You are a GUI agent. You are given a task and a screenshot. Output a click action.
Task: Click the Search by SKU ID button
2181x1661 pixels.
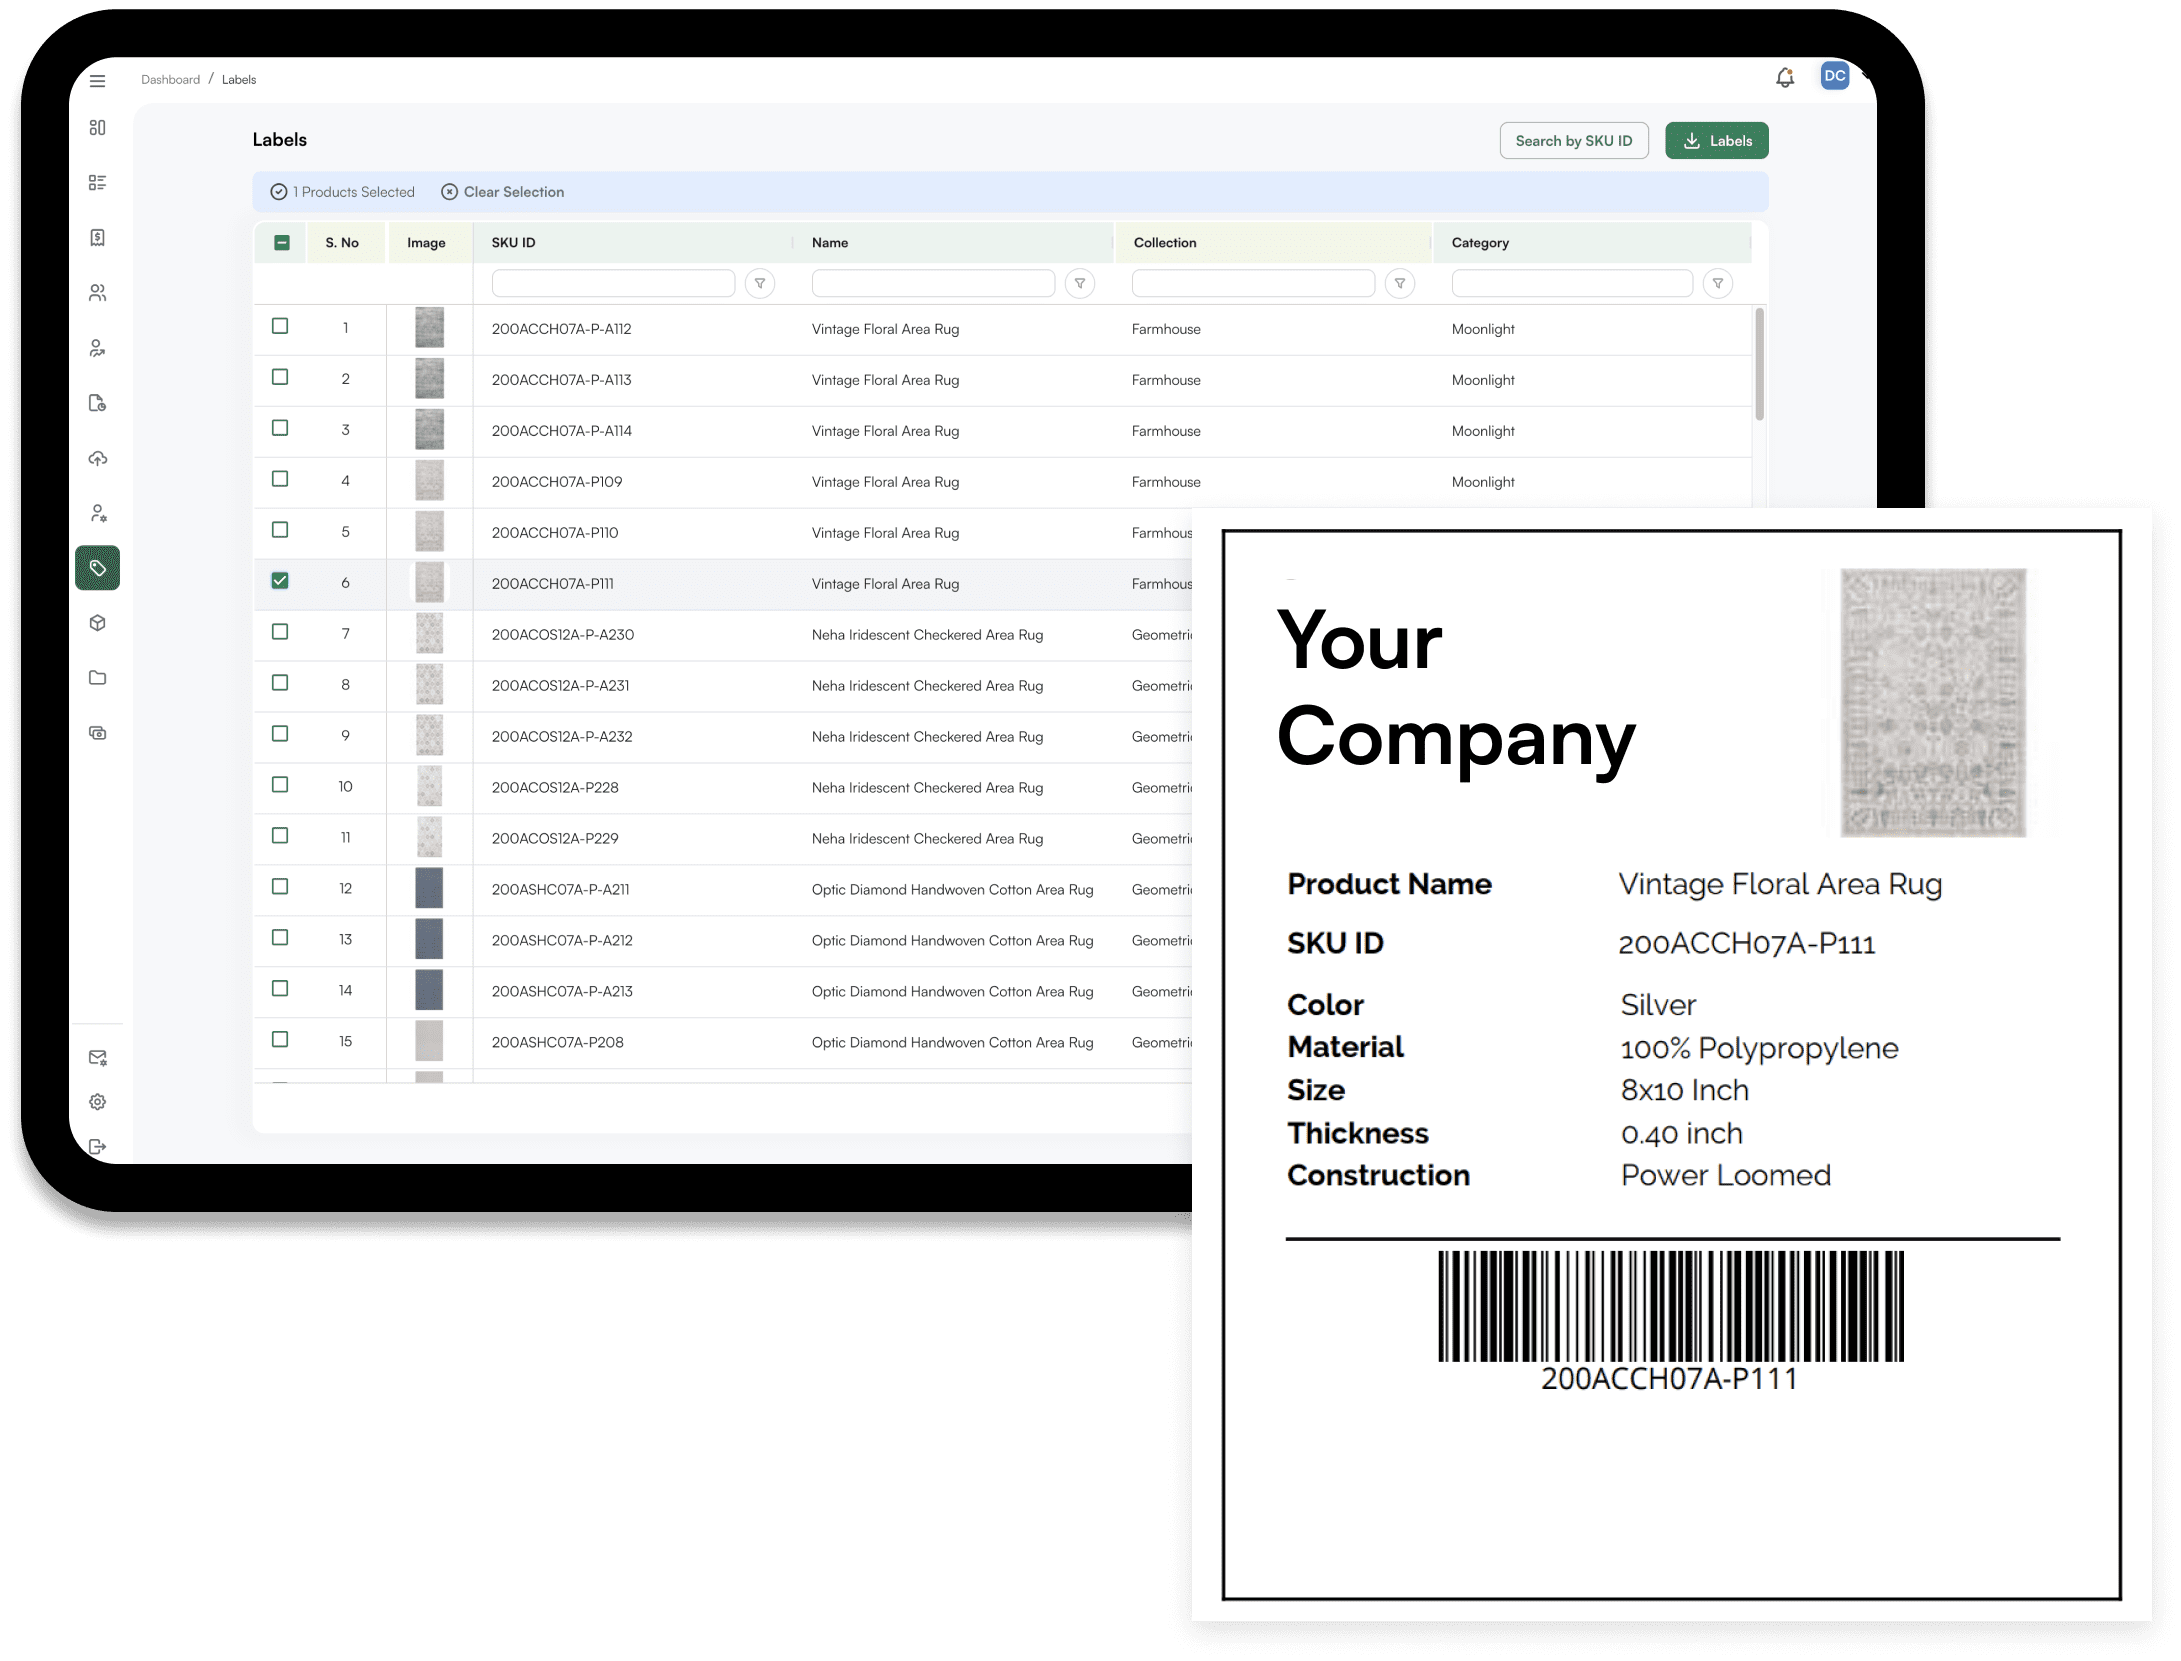tap(1573, 141)
